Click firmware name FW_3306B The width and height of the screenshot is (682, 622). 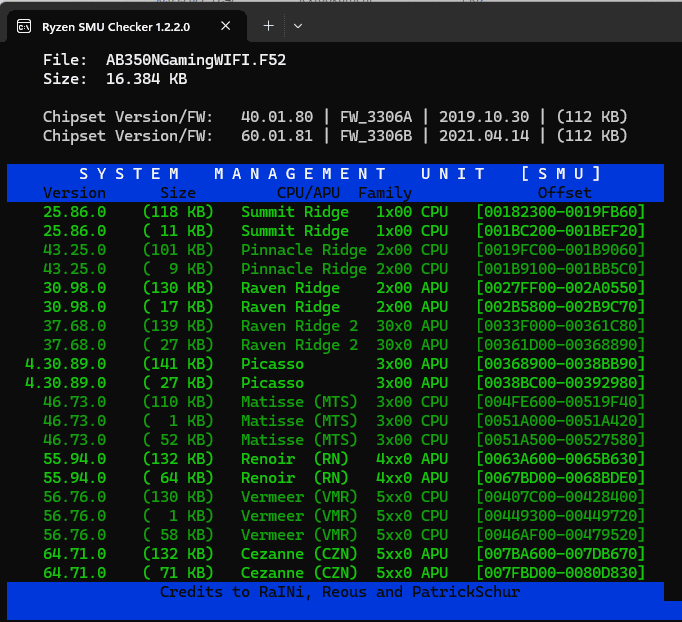(x=376, y=136)
